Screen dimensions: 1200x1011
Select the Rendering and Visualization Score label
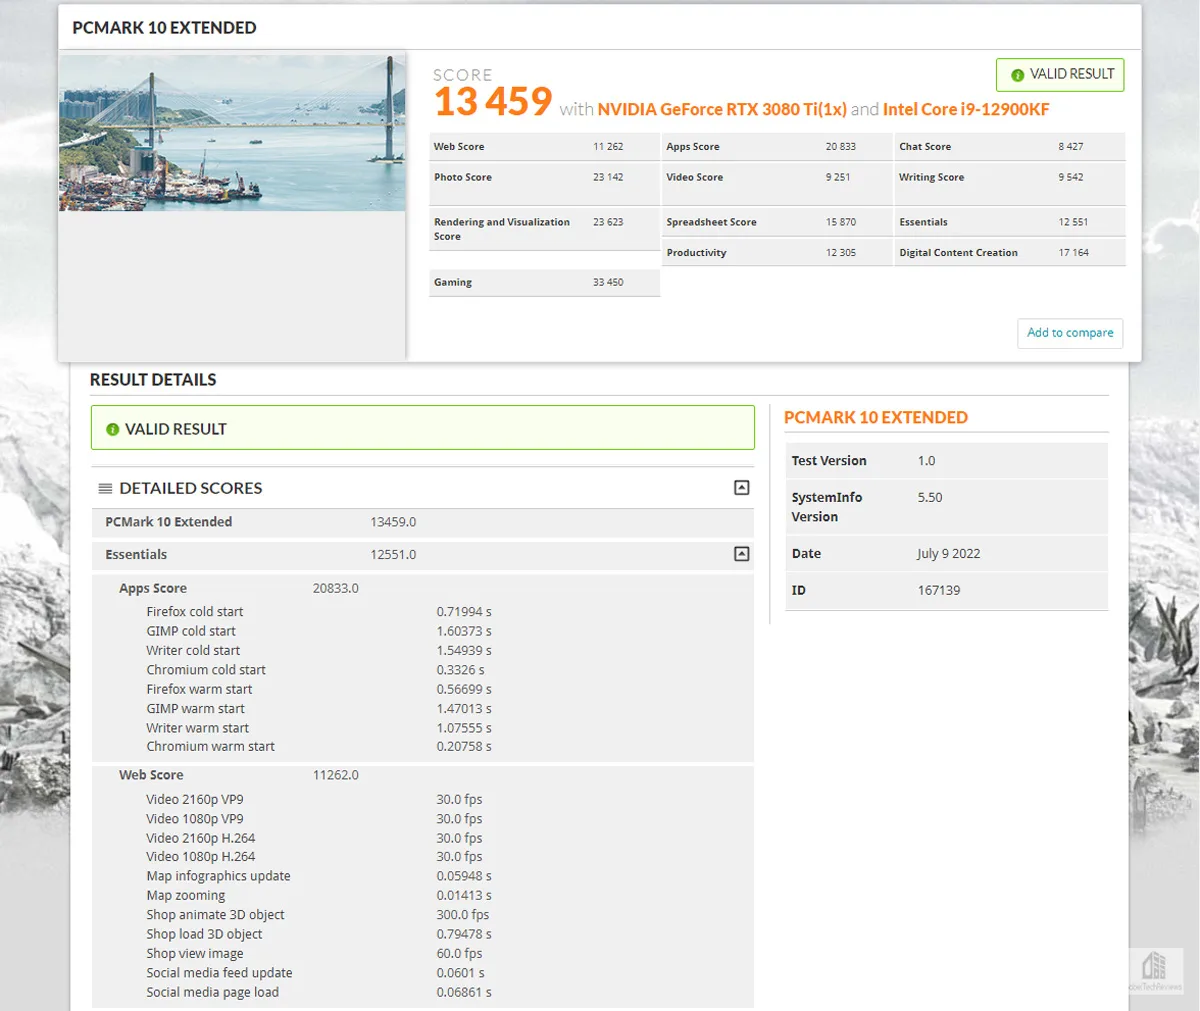(x=502, y=229)
